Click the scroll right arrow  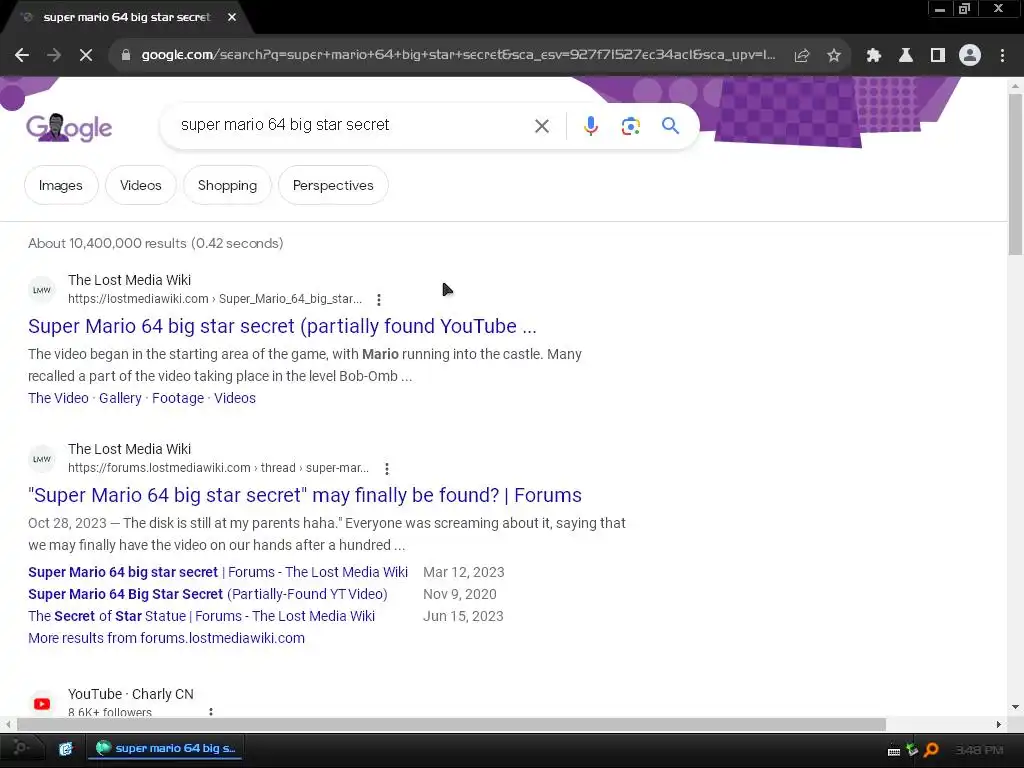click(x=999, y=724)
